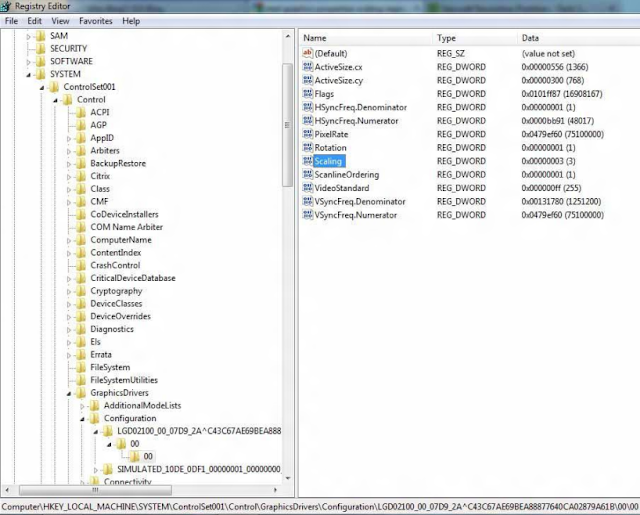Select the PixelRate REG_DWORD type cell
Image resolution: width=640 pixels, height=515 pixels.
click(461, 134)
